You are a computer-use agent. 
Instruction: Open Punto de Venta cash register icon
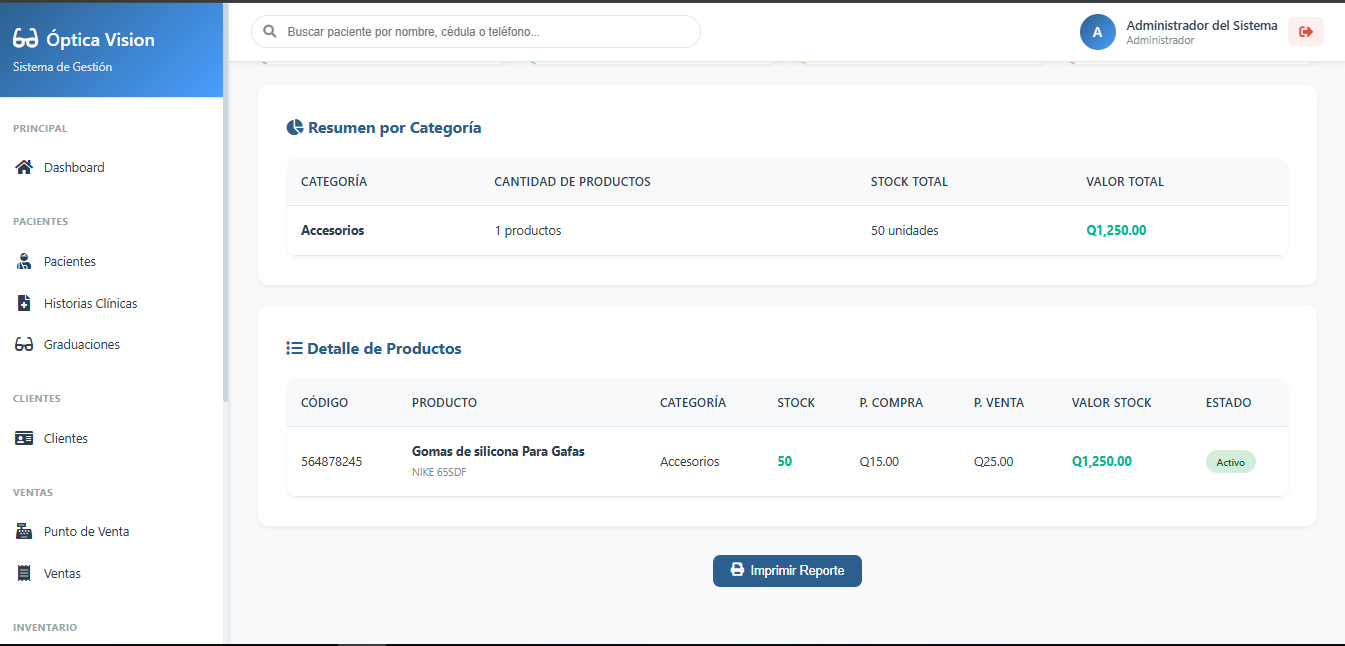click(23, 531)
